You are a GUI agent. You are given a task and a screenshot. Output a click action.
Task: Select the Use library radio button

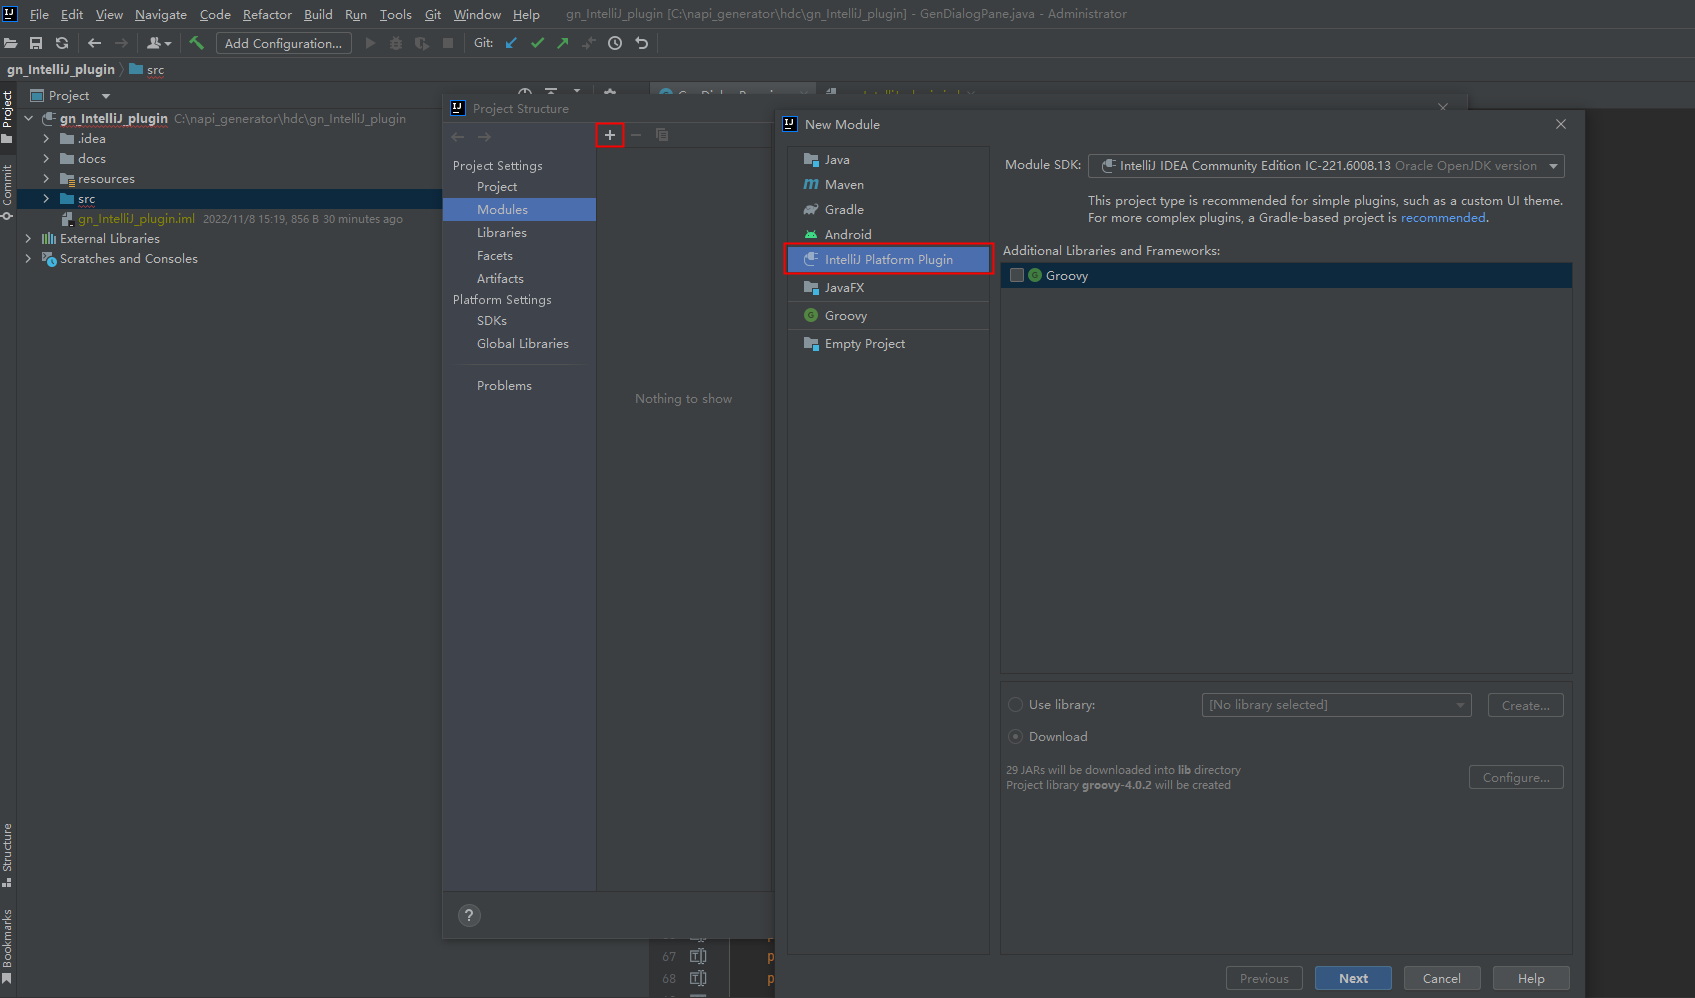(x=1016, y=705)
